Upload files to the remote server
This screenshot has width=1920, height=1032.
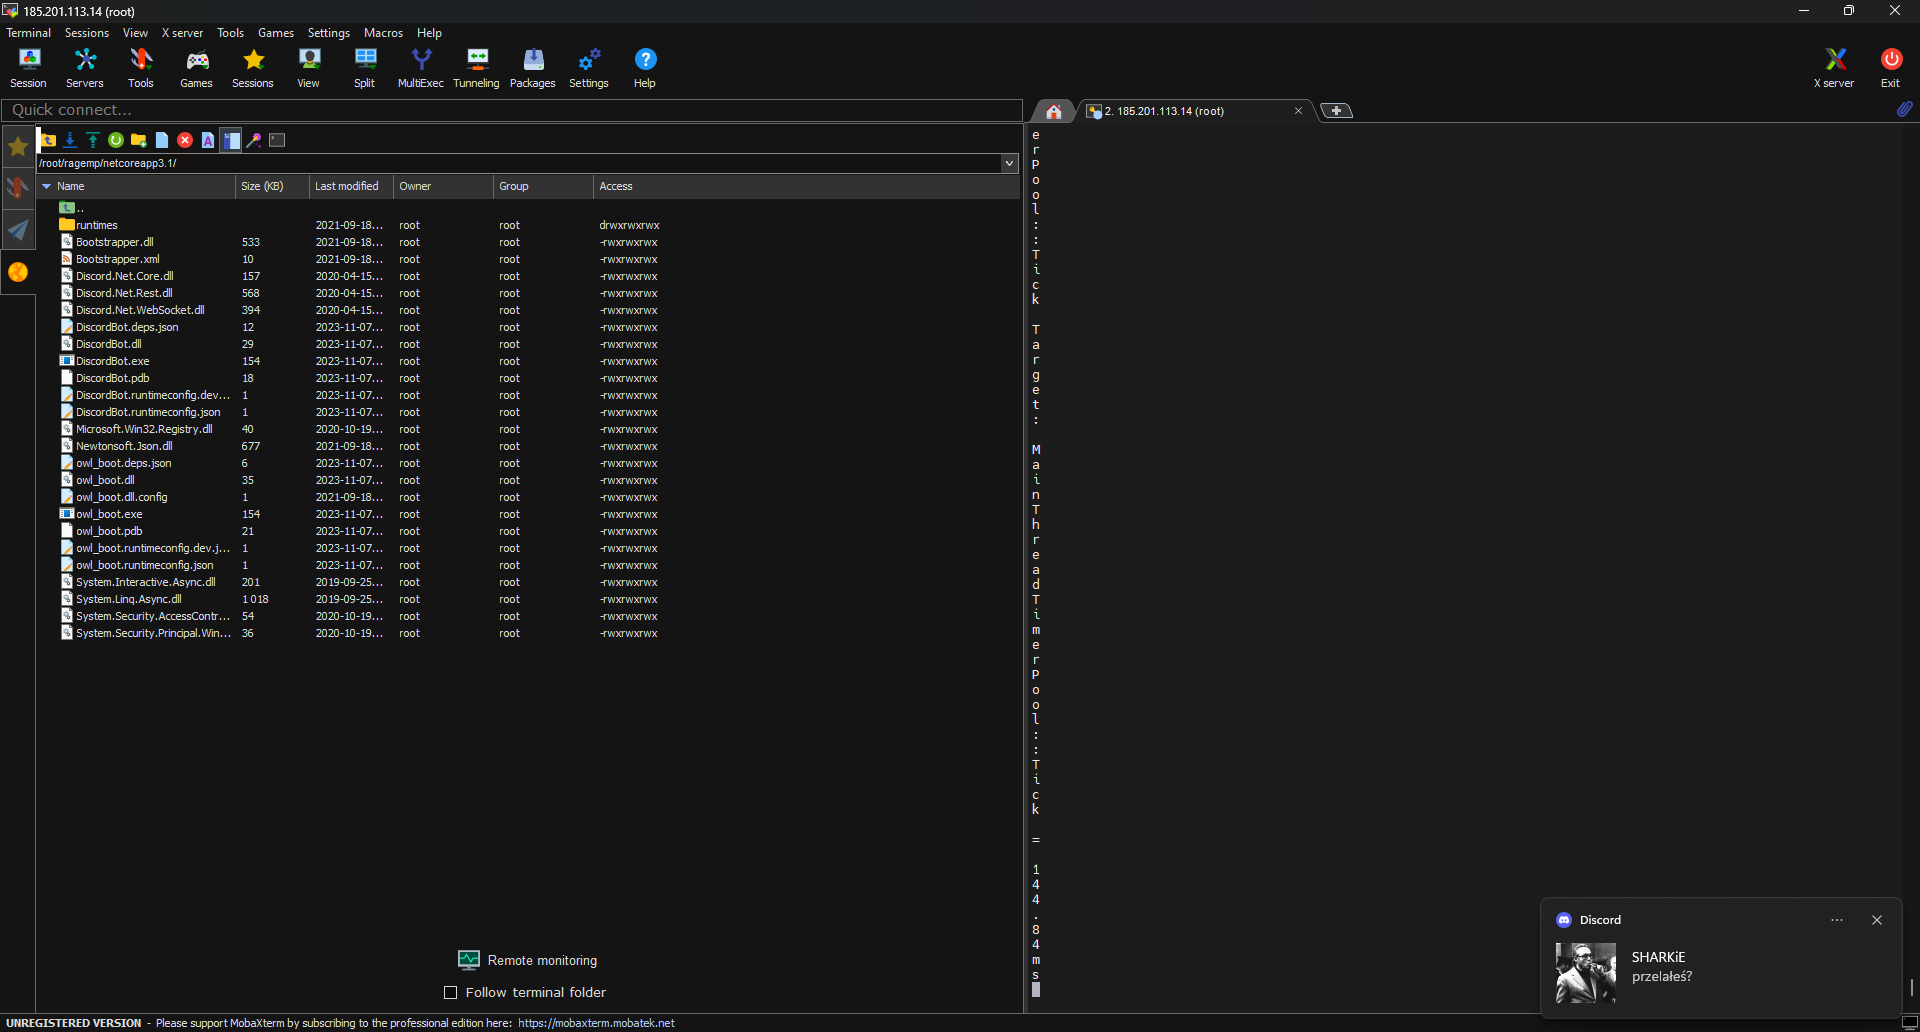pos(93,140)
